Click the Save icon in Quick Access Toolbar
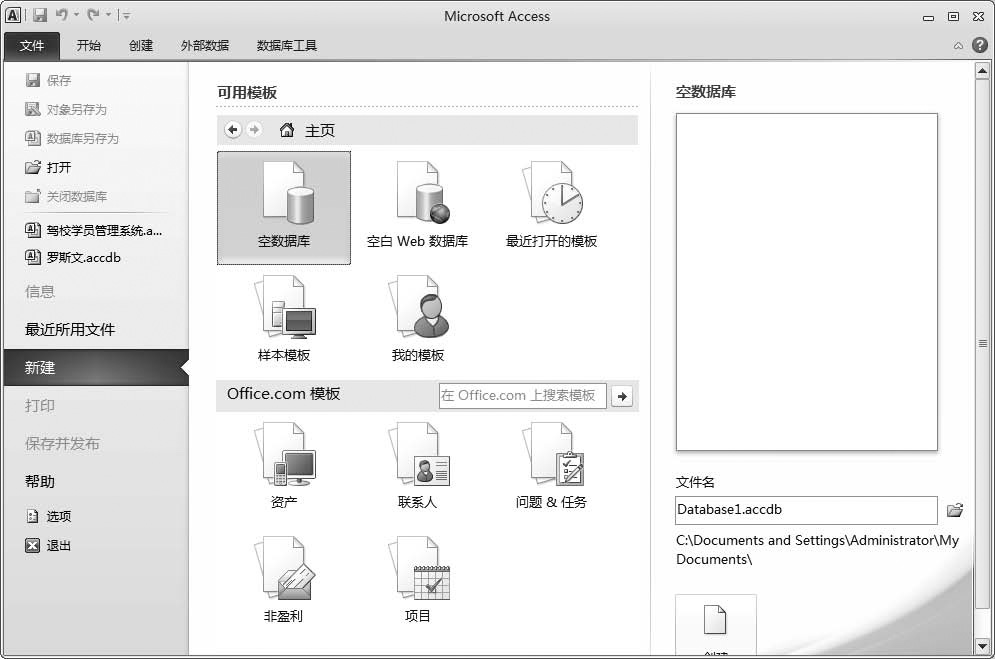Image resolution: width=995 pixels, height=659 pixels. pos(40,15)
